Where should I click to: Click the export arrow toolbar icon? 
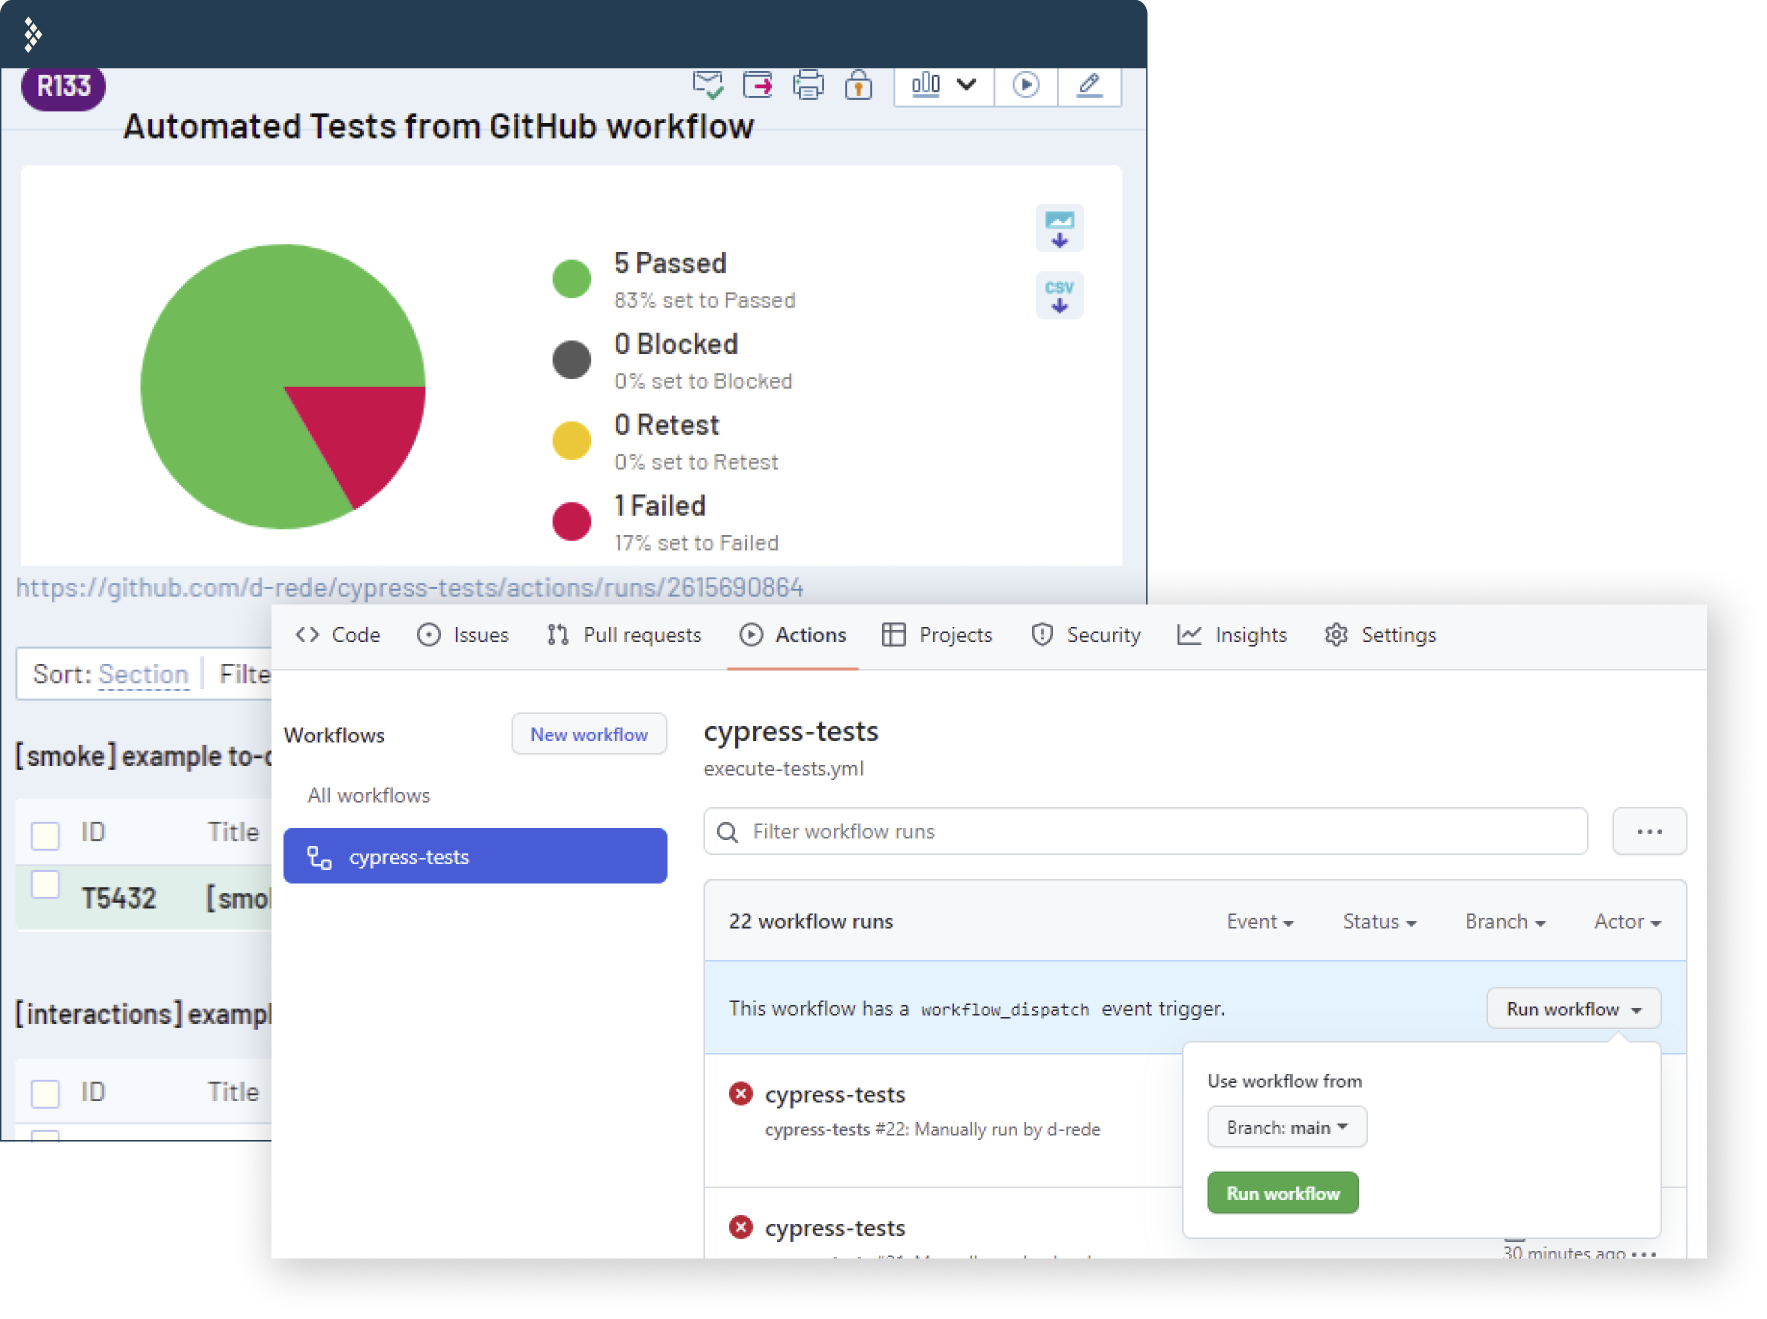(x=758, y=85)
